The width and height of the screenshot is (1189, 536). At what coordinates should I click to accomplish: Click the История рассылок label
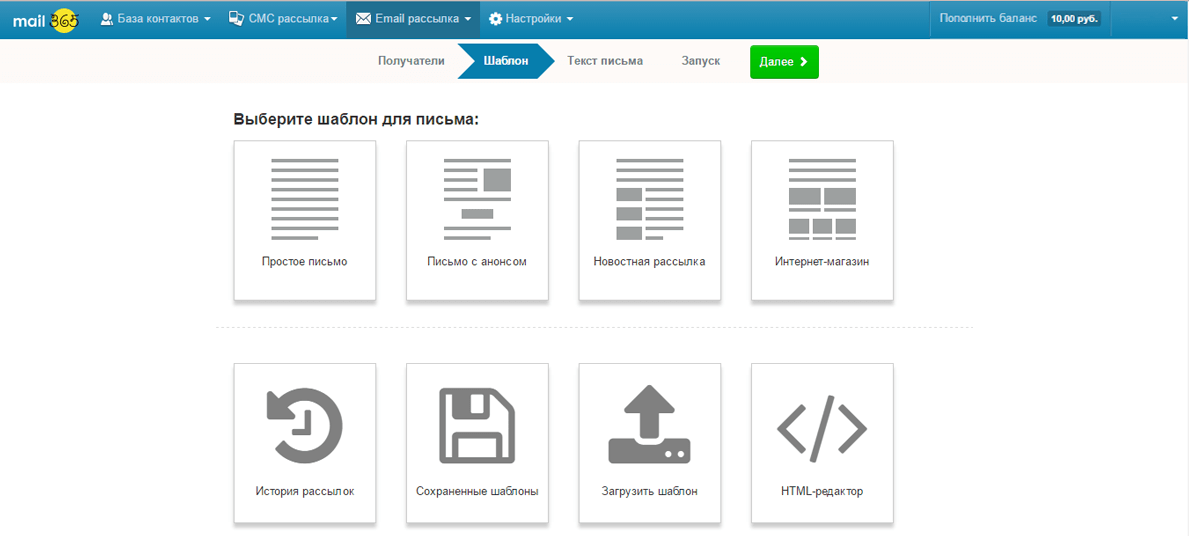click(x=305, y=491)
